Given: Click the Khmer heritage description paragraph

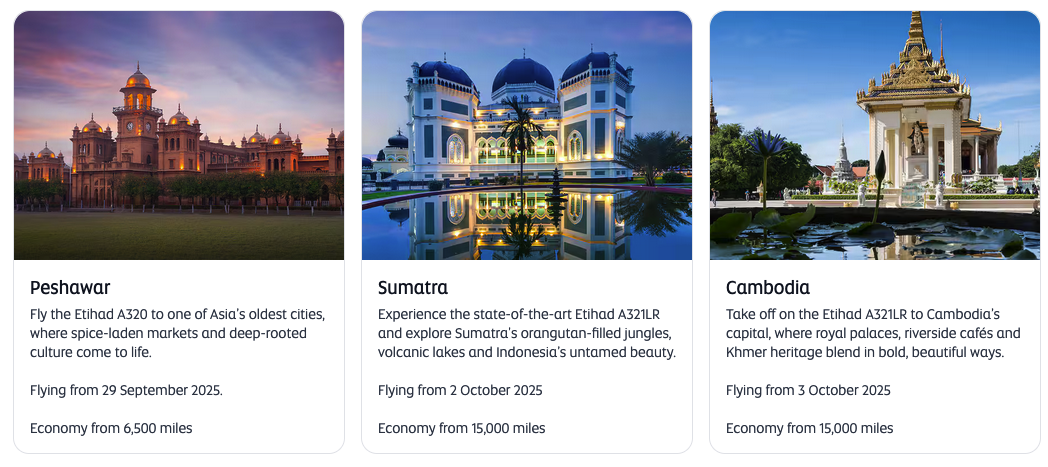Looking at the screenshot, I should [x=873, y=333].
